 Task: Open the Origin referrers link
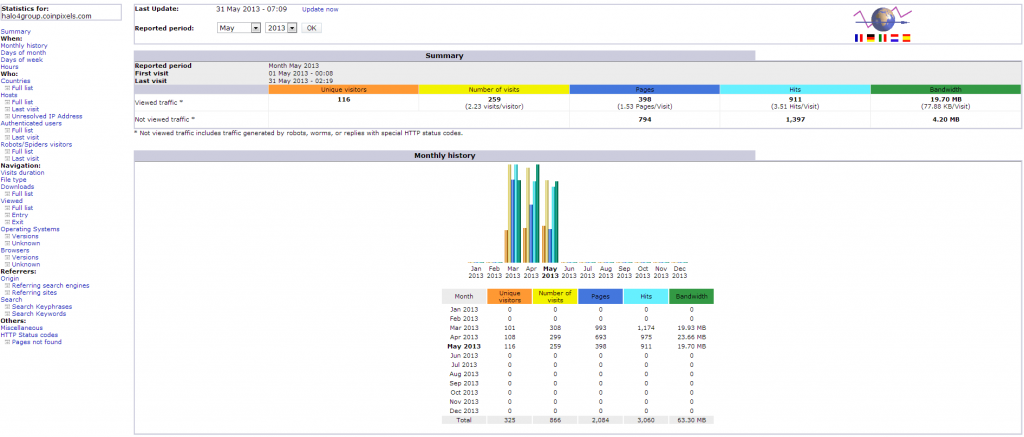(x=10, y=278)
